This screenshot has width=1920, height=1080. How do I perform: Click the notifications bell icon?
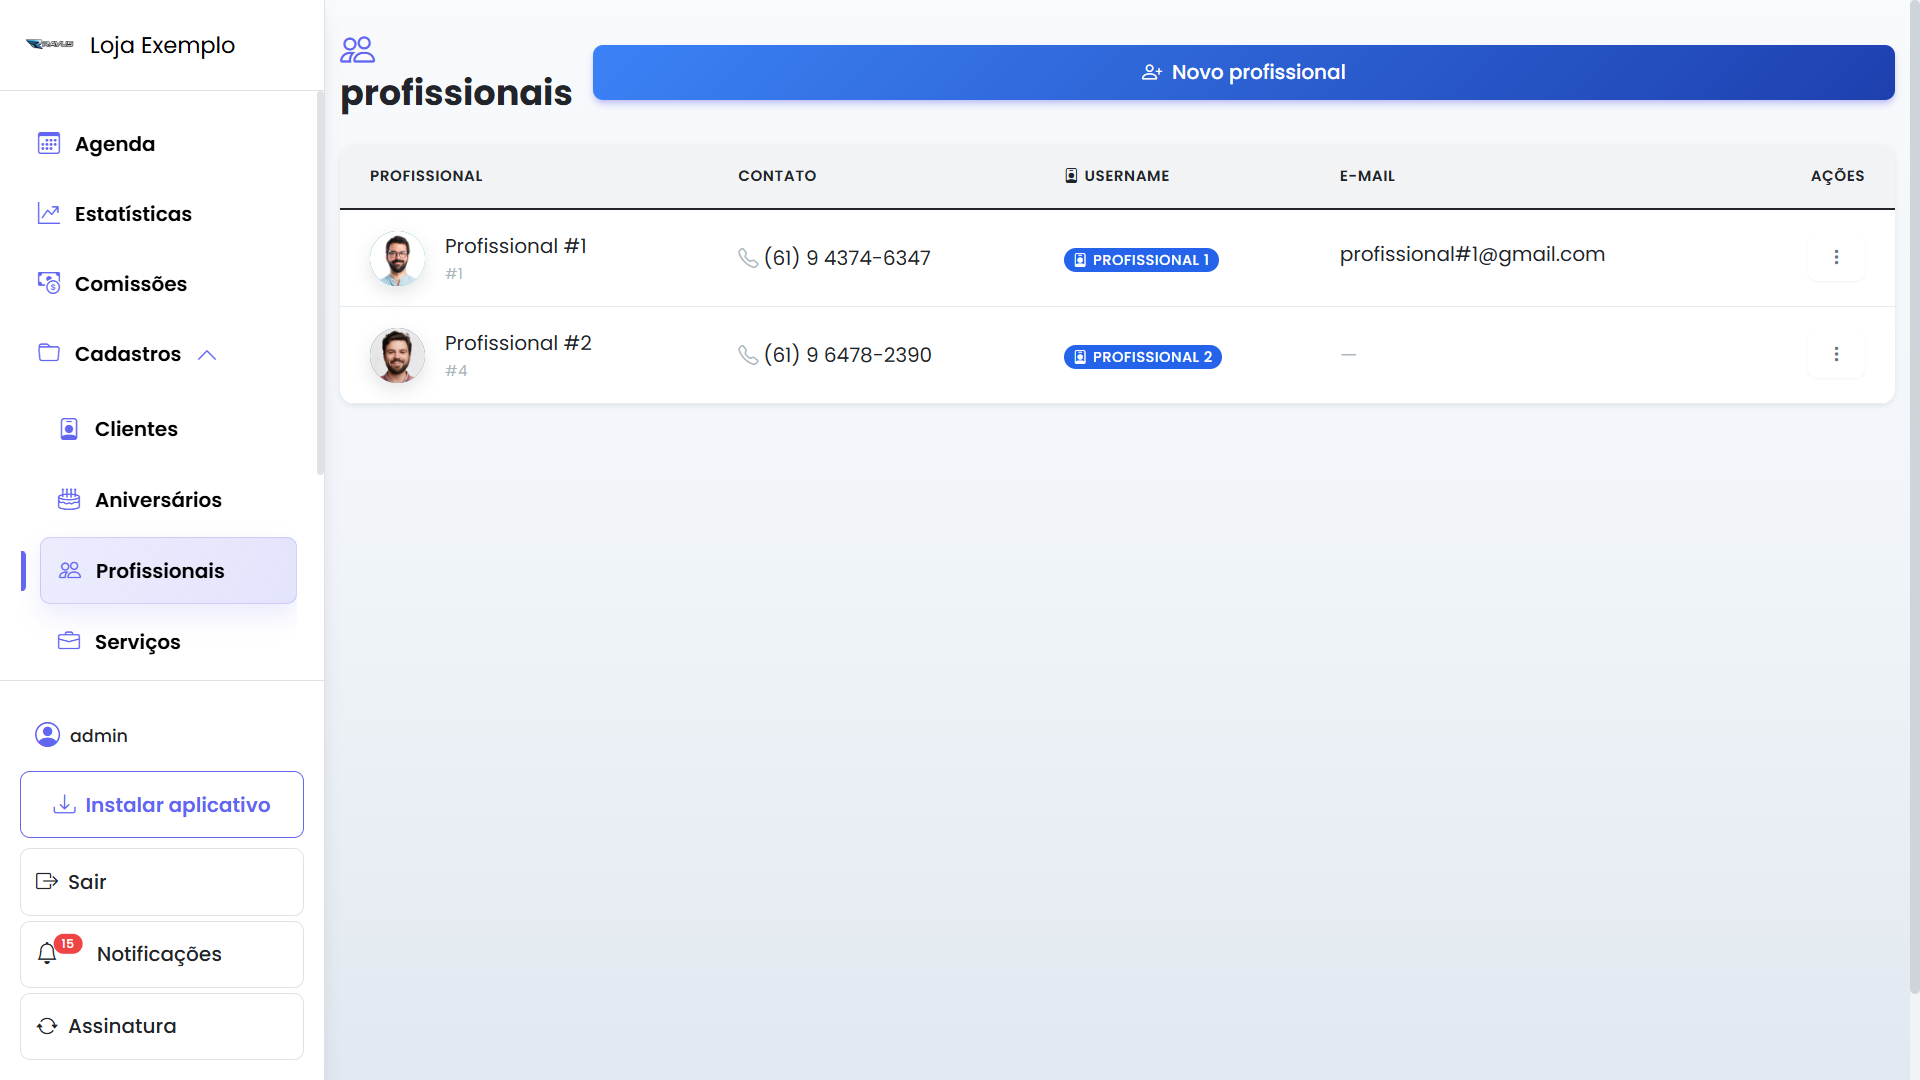47,954
